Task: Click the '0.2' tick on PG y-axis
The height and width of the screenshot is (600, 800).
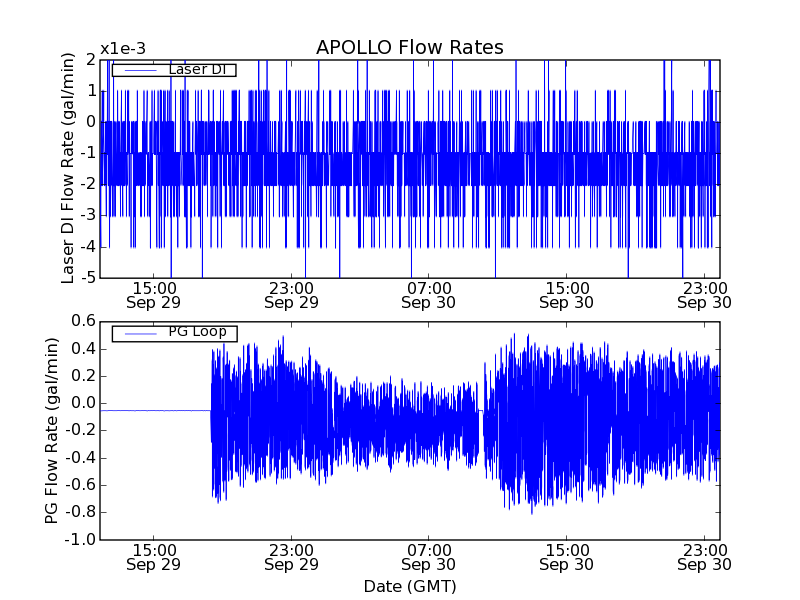Action: pos(84,376)
